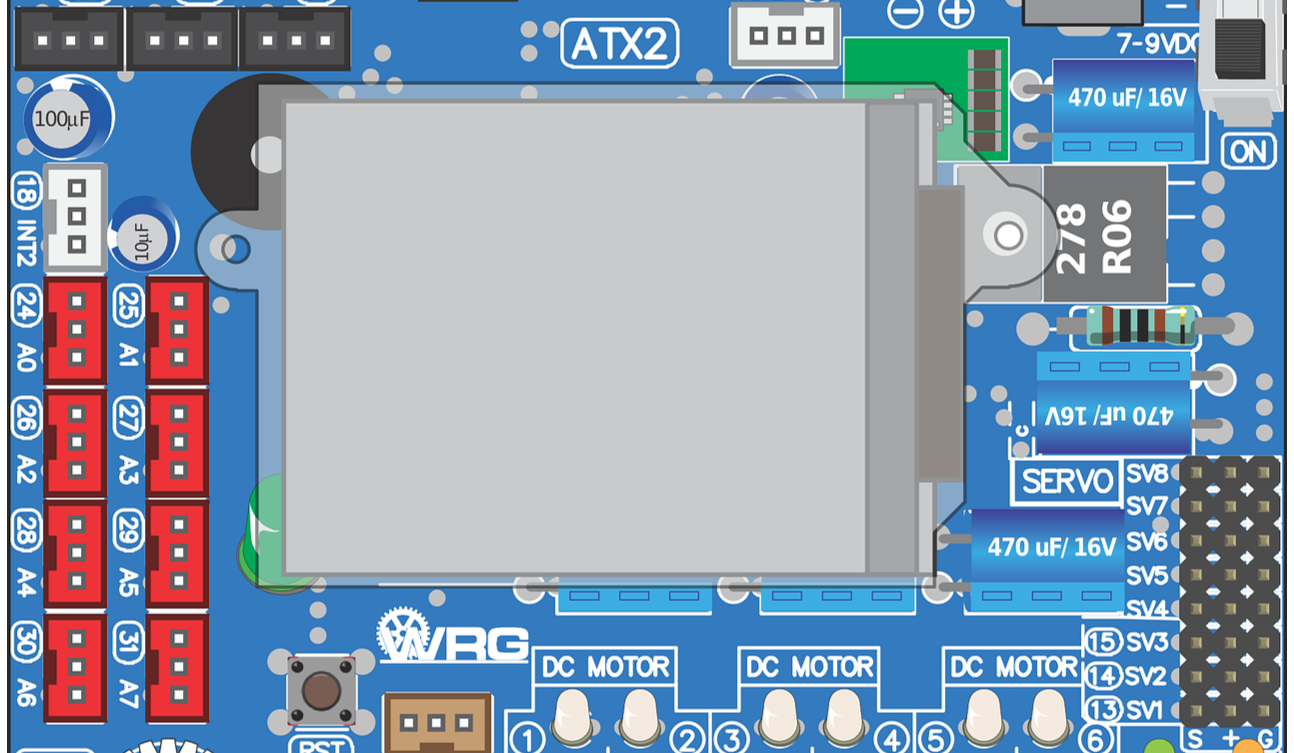Click the SERVO header label
1294x753 pixels.
1067,482
